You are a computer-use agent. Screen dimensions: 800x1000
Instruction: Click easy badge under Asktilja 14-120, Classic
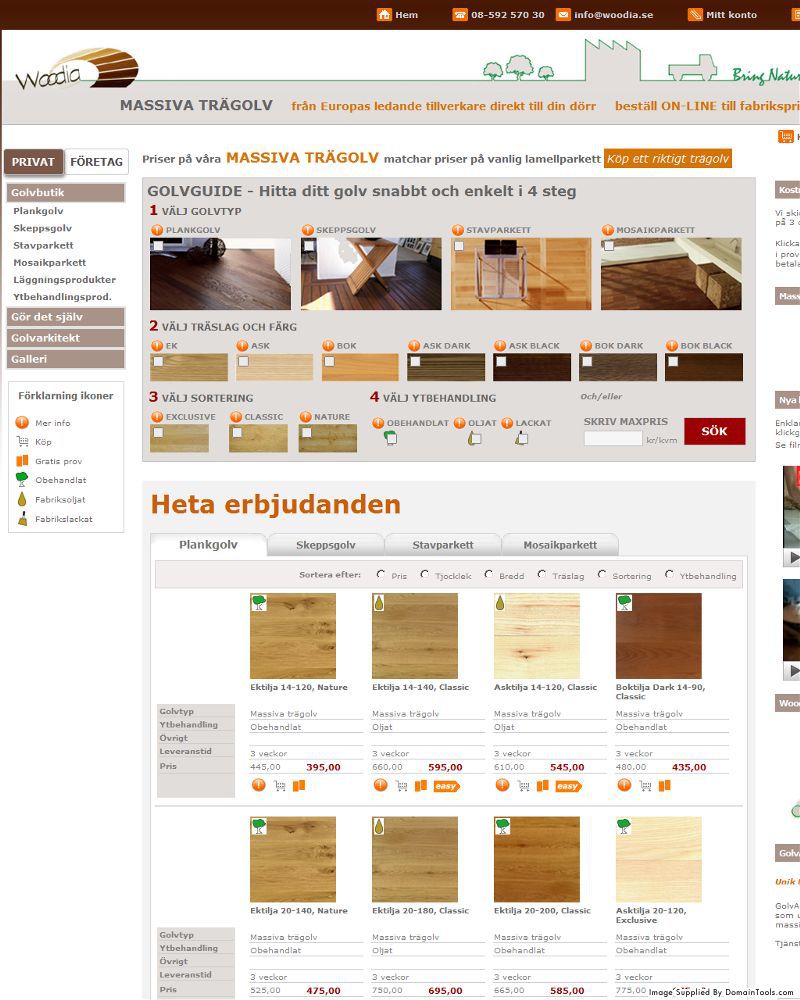[568, 786]
